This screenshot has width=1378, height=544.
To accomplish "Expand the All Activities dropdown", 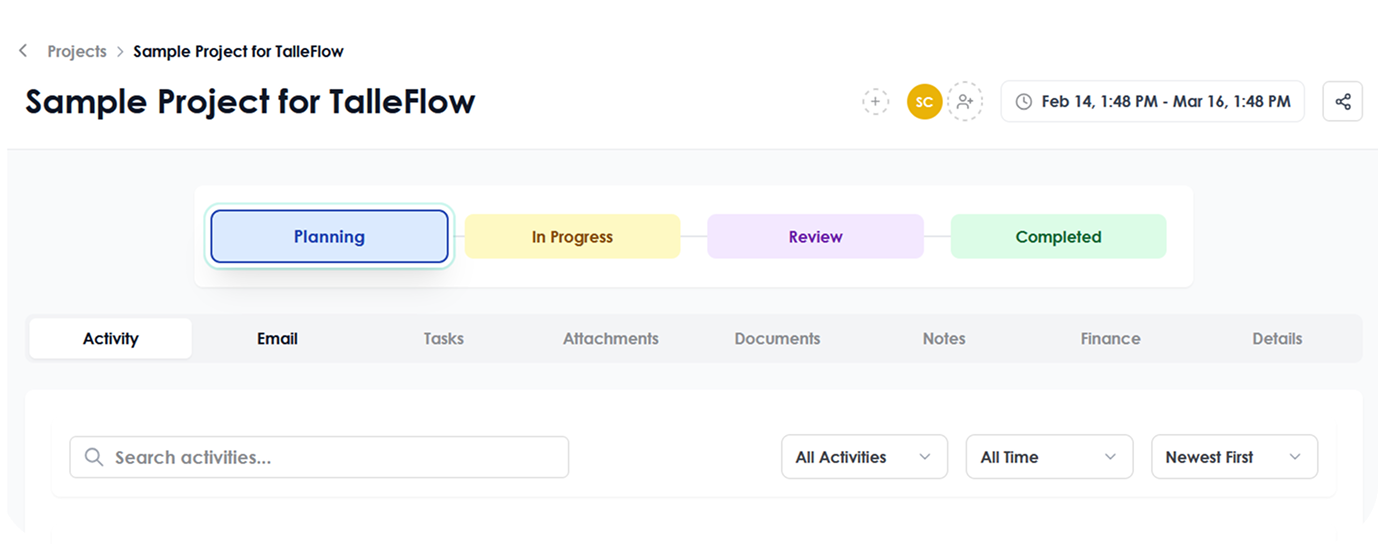I will point(864,457).
